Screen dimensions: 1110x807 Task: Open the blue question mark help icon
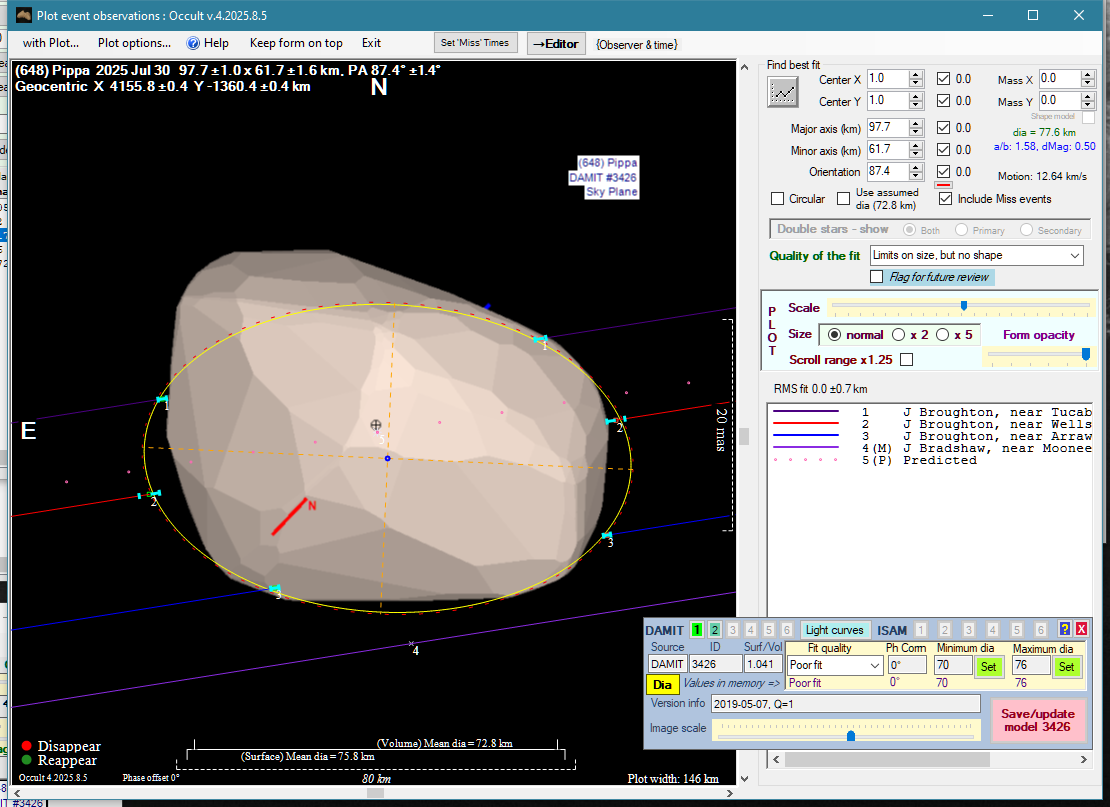point(1065,629)
